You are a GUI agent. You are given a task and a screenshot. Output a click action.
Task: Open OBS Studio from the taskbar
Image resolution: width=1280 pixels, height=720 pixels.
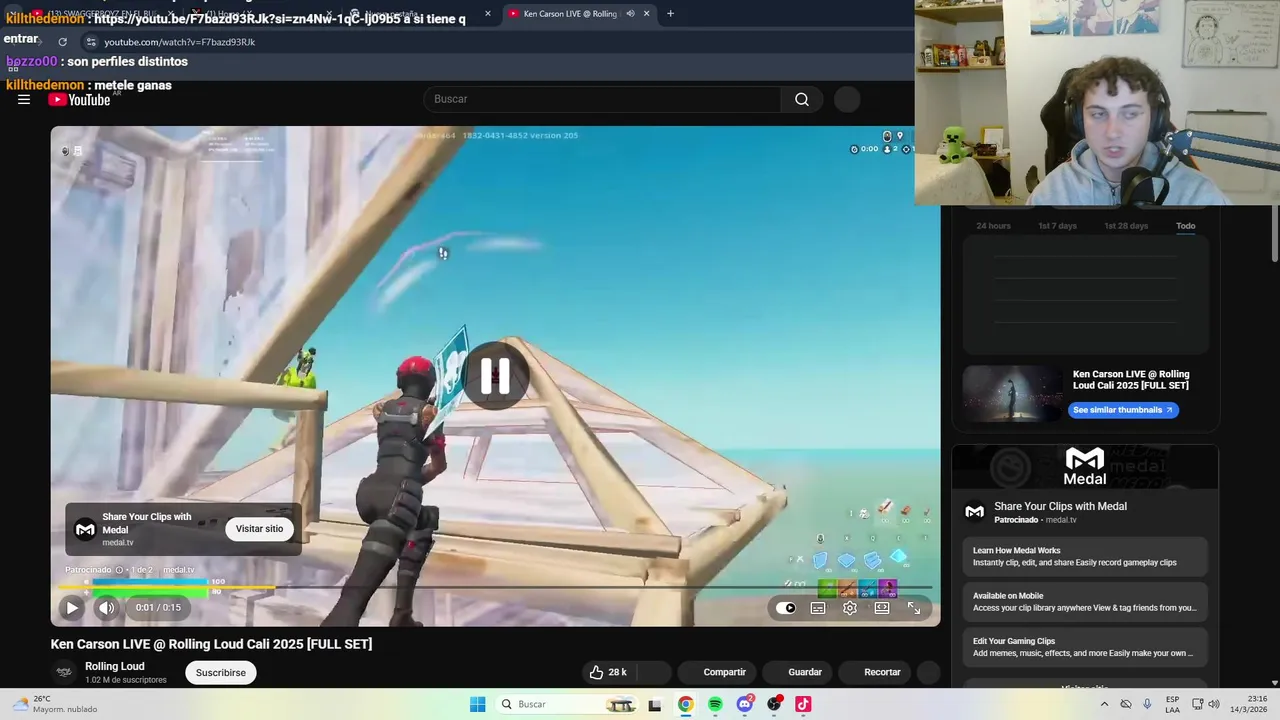pos(774,704)
